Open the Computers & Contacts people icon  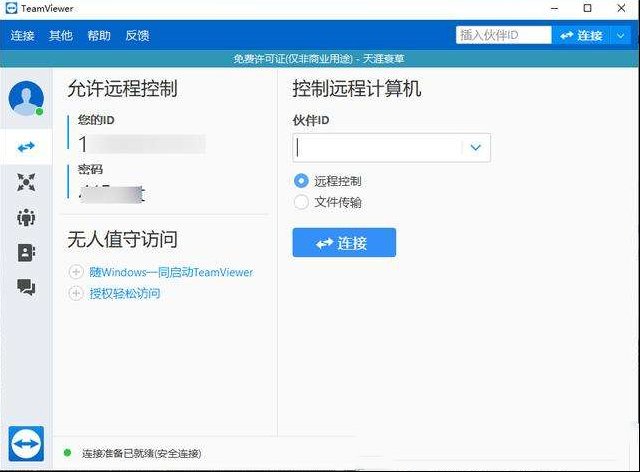coord(26,217)
